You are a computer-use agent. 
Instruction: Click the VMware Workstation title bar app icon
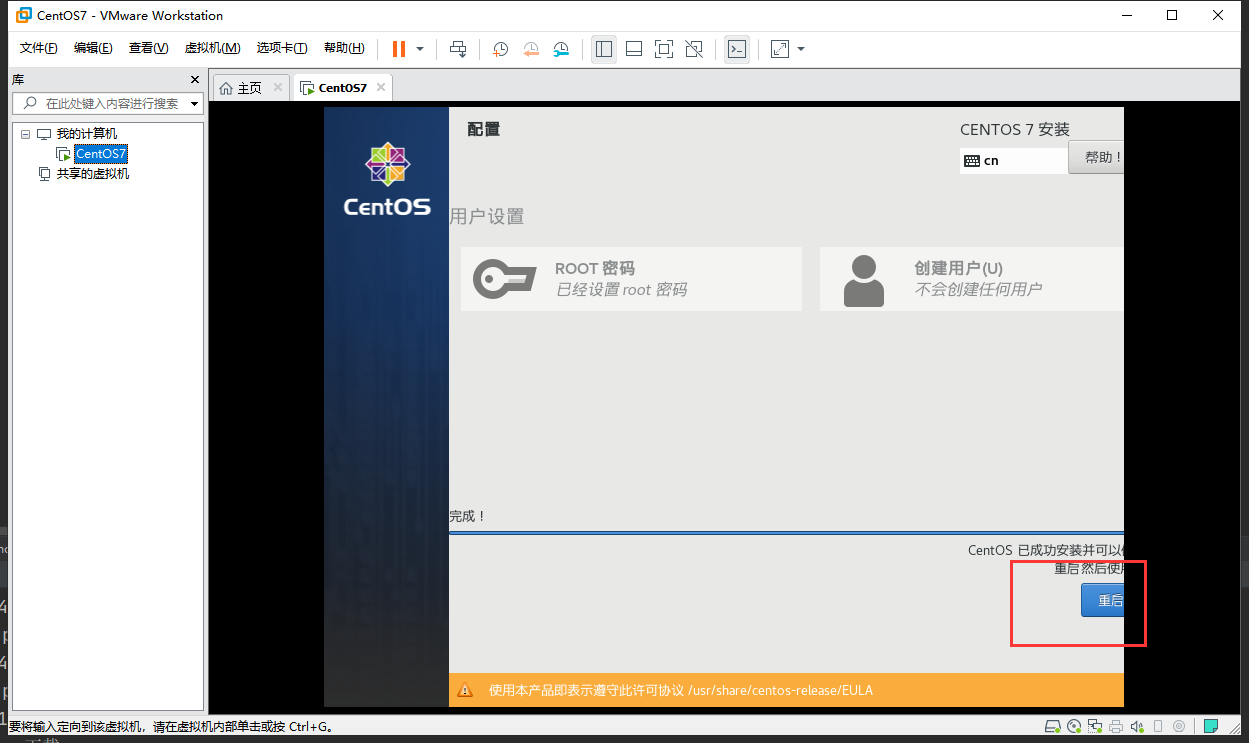(23, 15)
